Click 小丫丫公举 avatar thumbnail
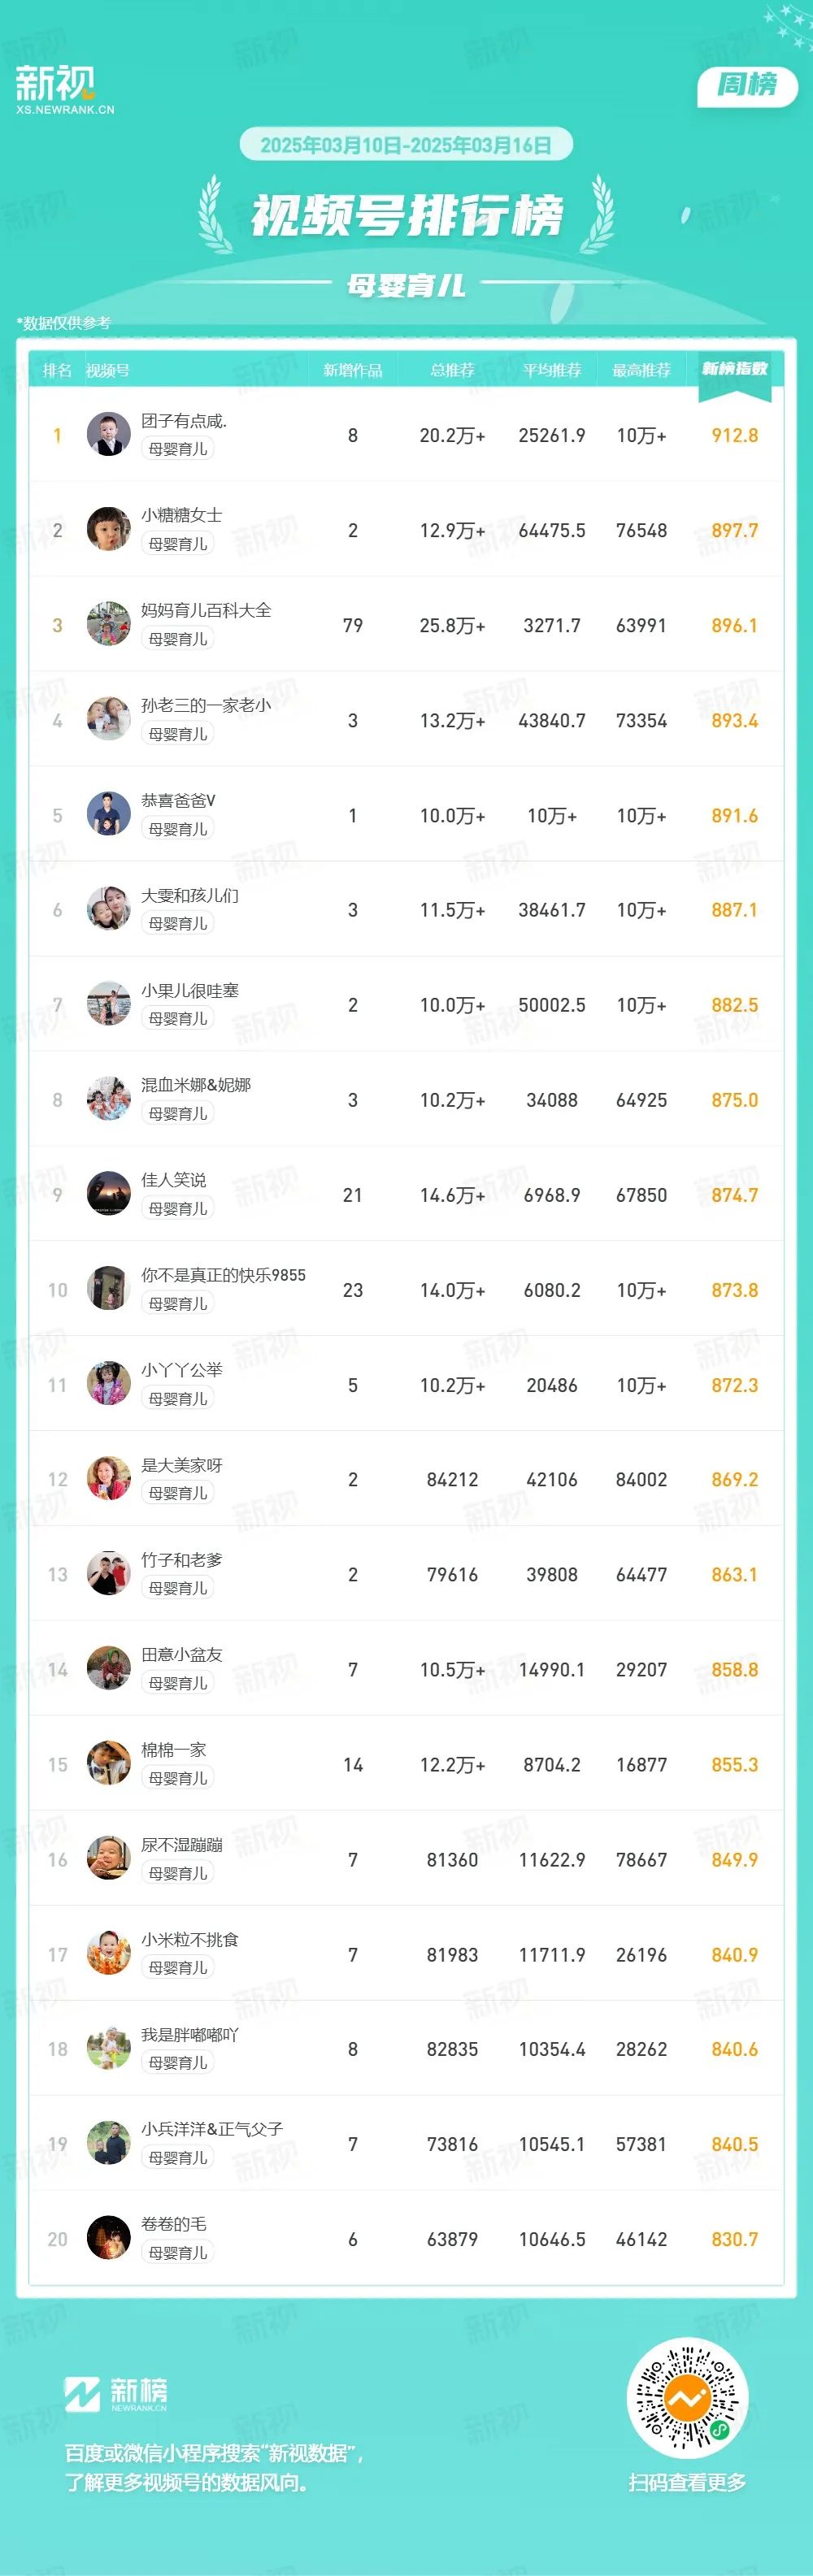This screenshot has height=2576, width=813. [109, 1383]
